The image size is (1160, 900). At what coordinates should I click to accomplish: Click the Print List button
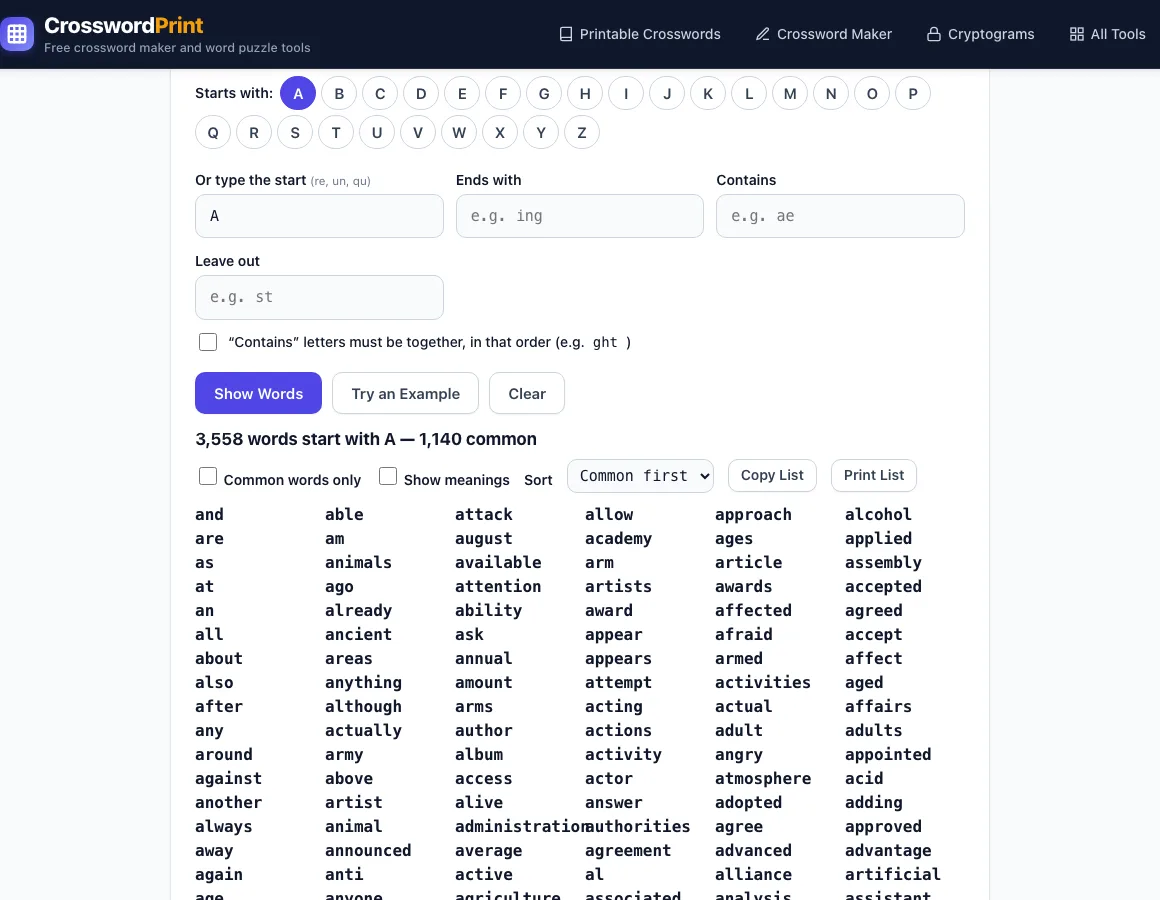[874, 476]
